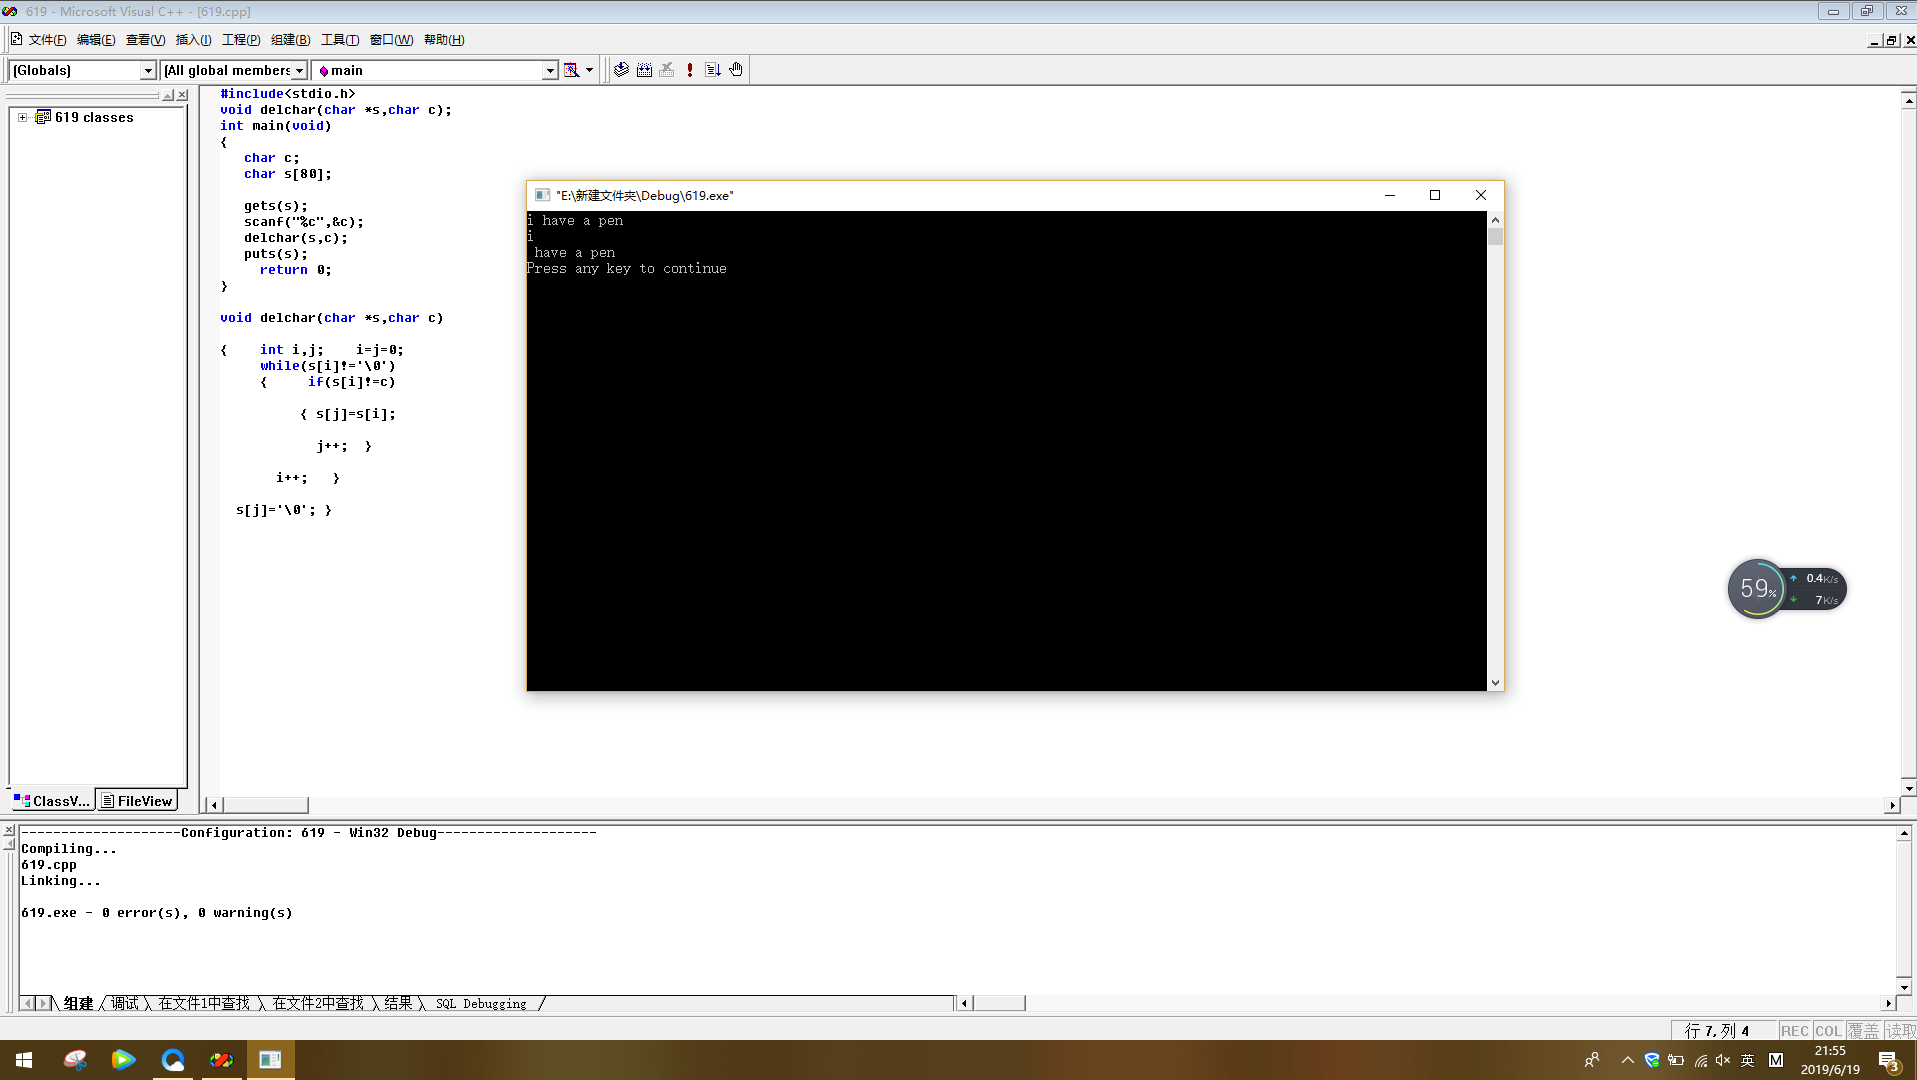The width and height of the screenshot is (1917, 1080).
Task: Click the REC status bar indicator
Action: [1794, 1031]
